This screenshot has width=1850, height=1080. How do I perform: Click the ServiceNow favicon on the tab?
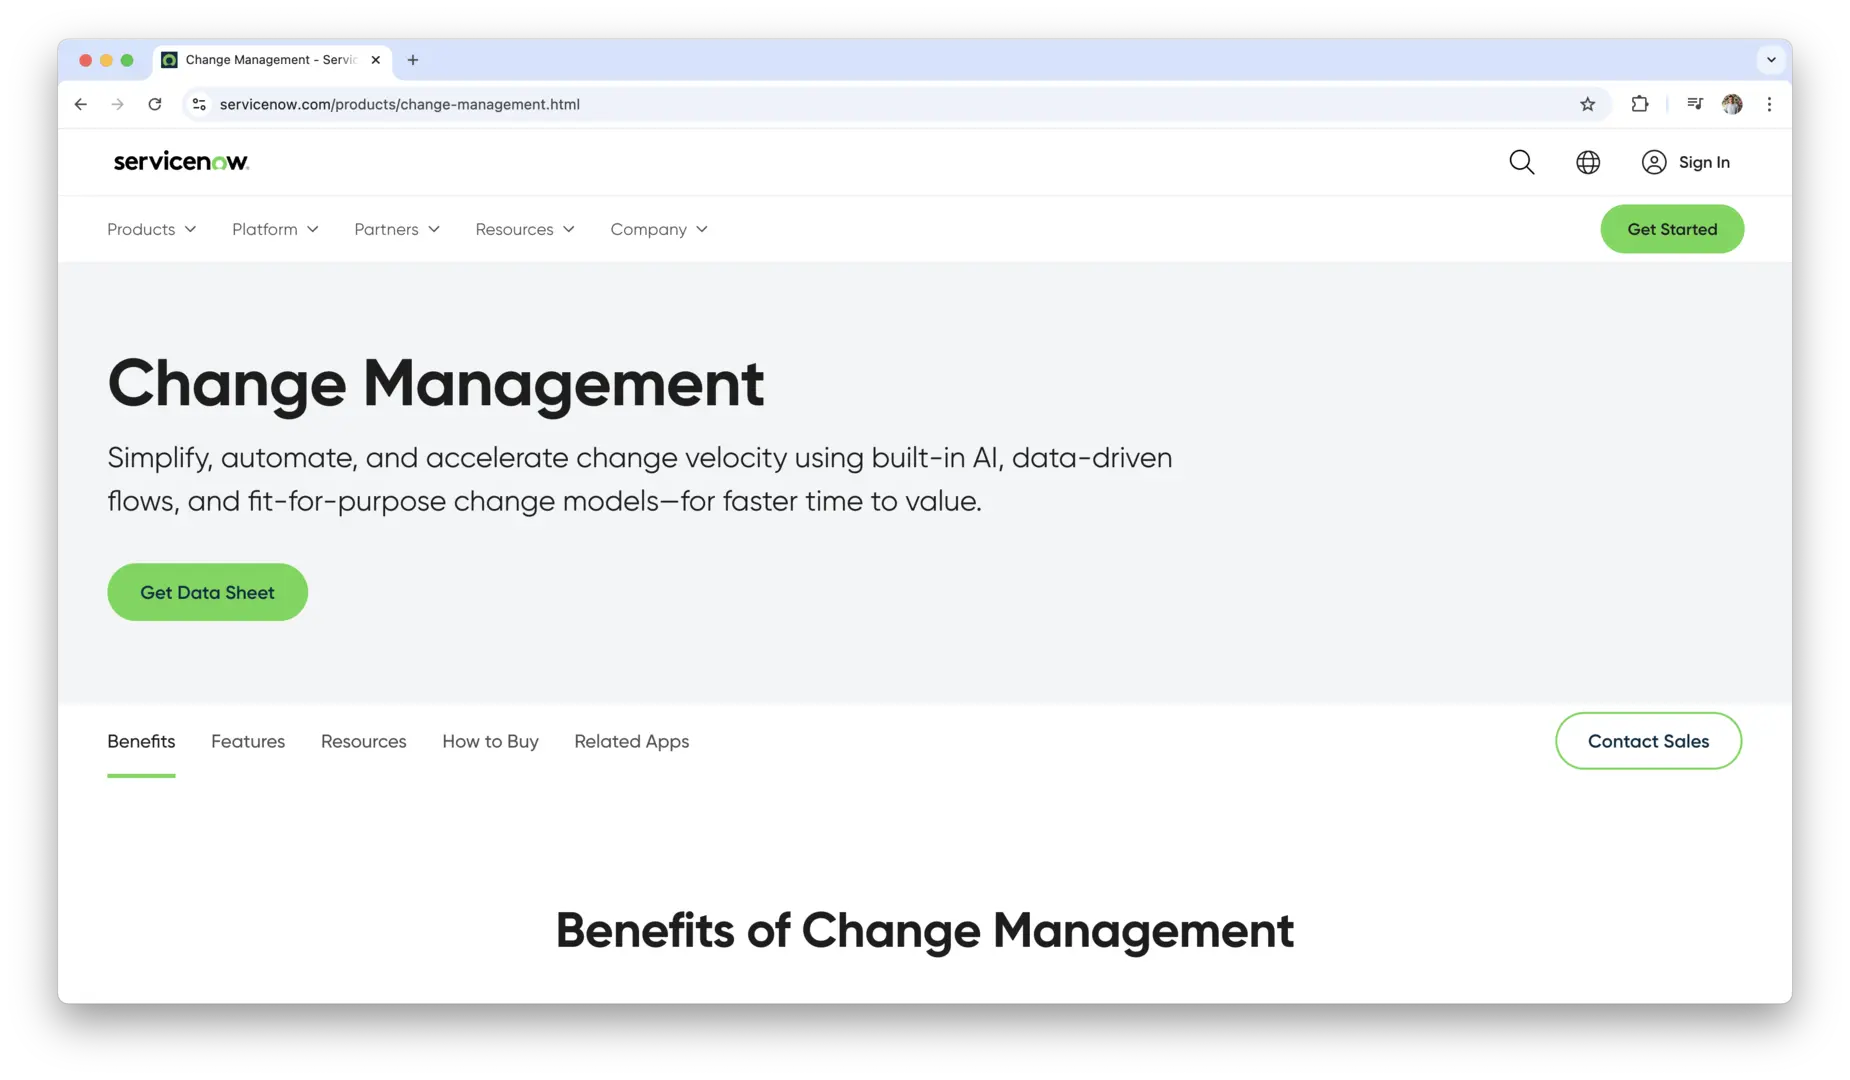pyautogui.click(x=170, y=60)
